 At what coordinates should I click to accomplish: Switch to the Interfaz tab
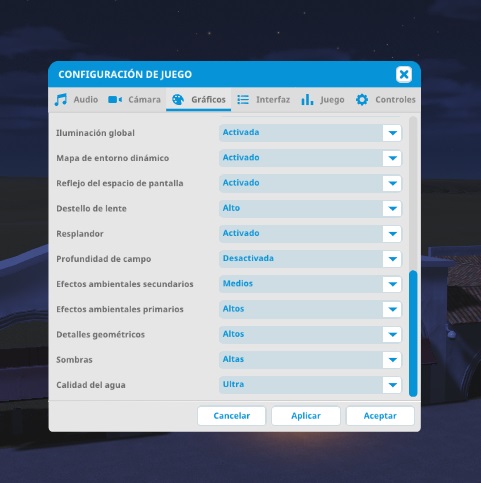(263, 100)
